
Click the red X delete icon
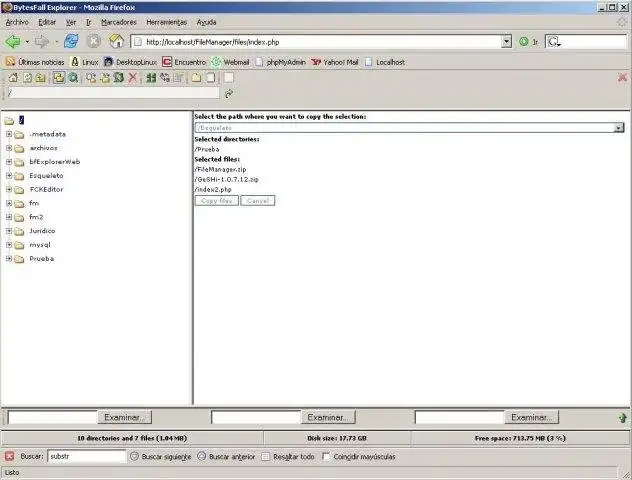(133, 78)
